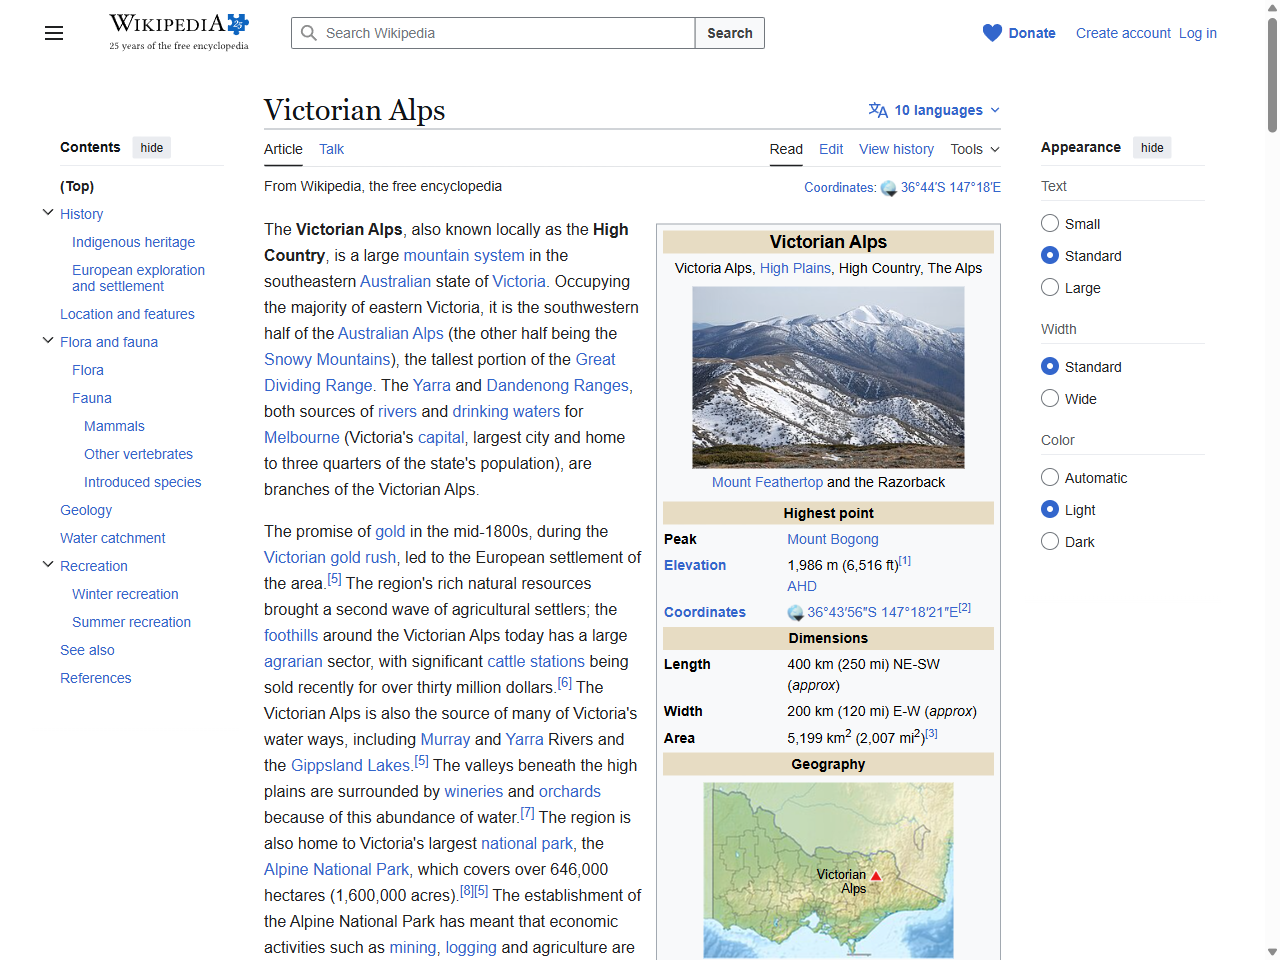Open the Gippsland Lakes link

(350, 765)
